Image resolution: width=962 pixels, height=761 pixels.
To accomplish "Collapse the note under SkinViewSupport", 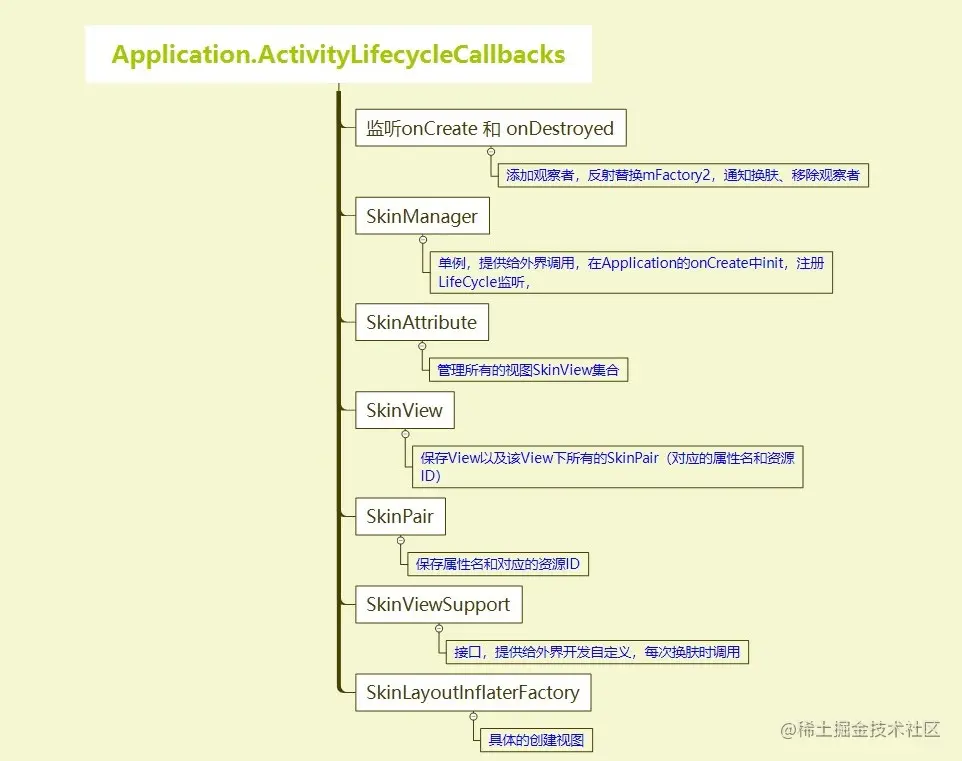I will (x=439, y=628).
